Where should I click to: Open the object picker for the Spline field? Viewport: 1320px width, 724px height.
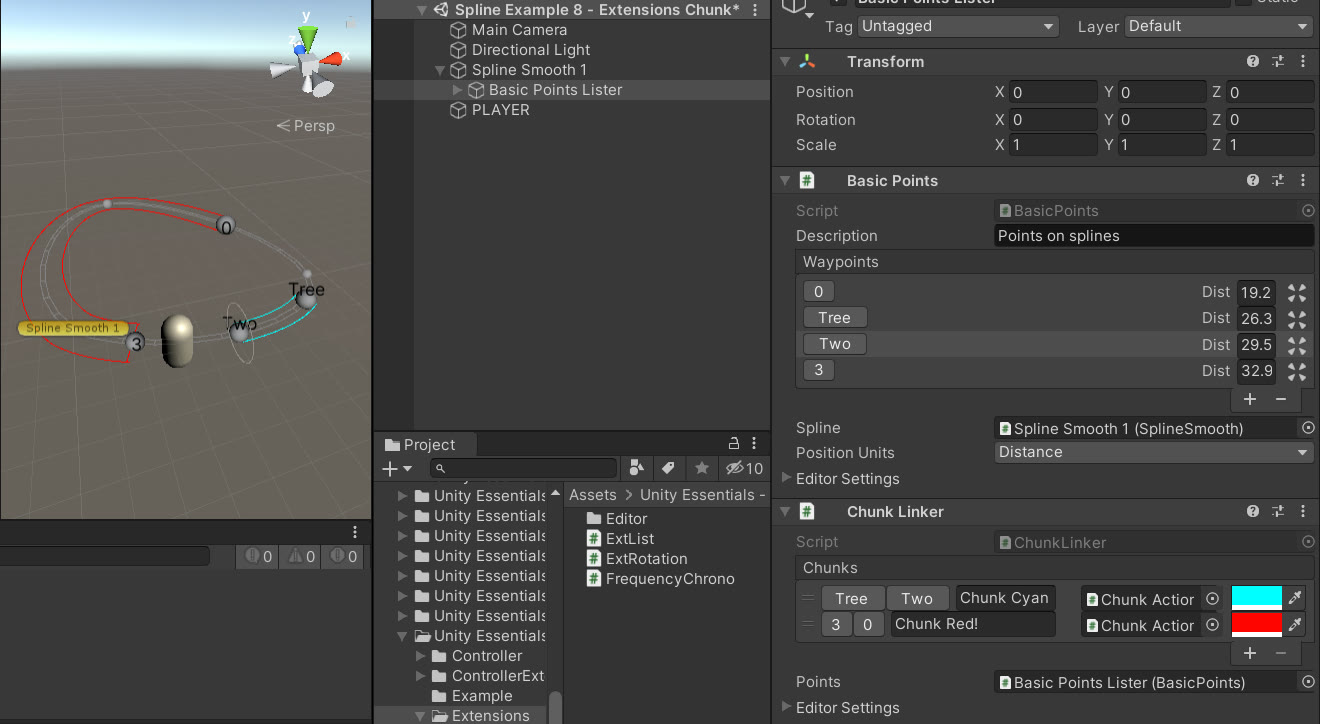tap(1308, 428)
